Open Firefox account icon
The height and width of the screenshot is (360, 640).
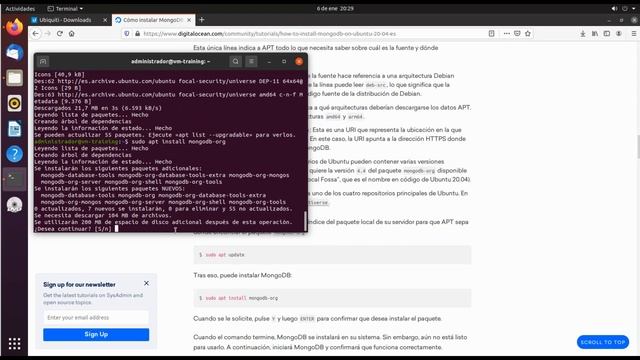coord(619,33)
